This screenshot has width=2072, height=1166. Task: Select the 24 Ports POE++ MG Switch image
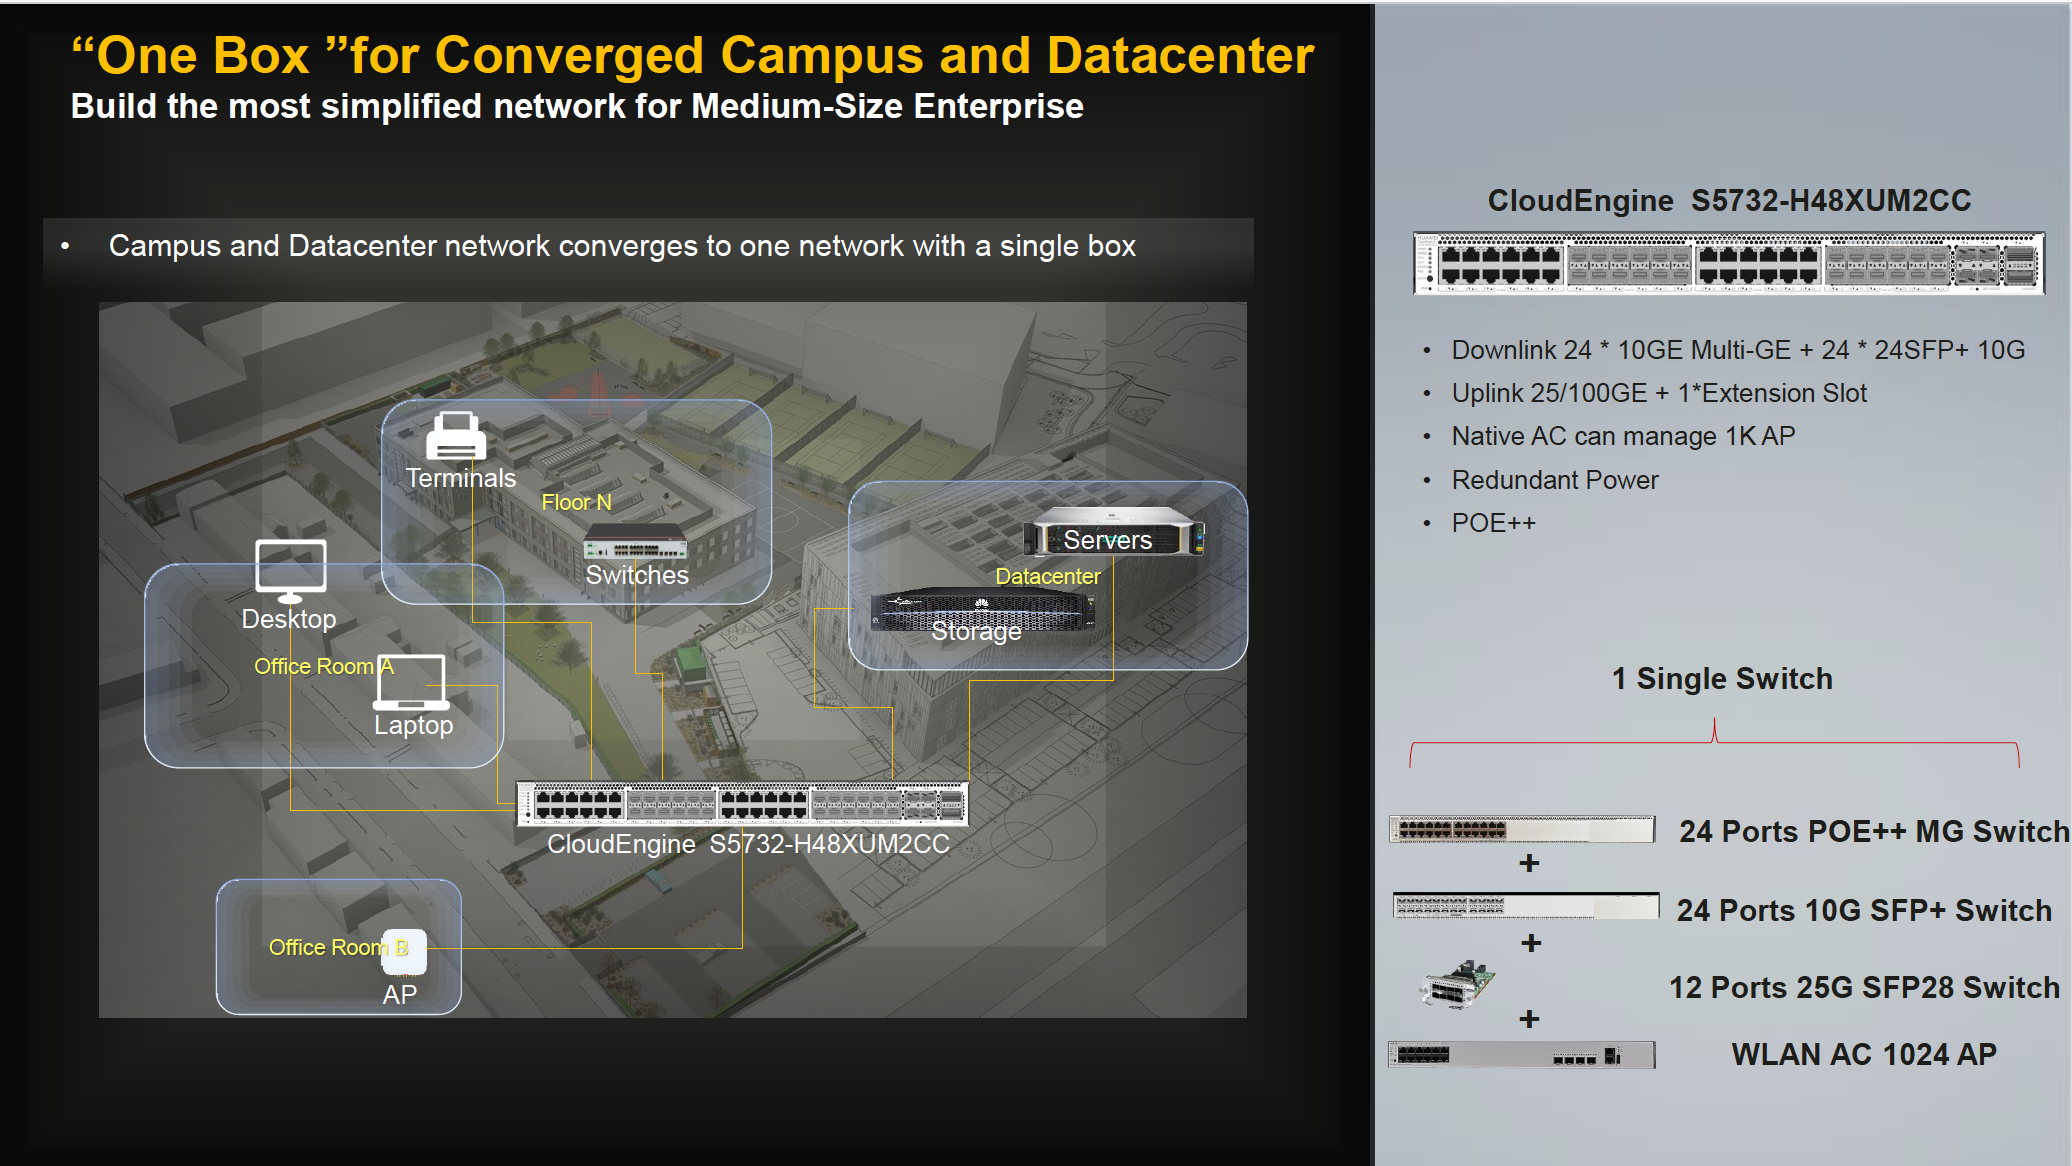click(1522, 829)
